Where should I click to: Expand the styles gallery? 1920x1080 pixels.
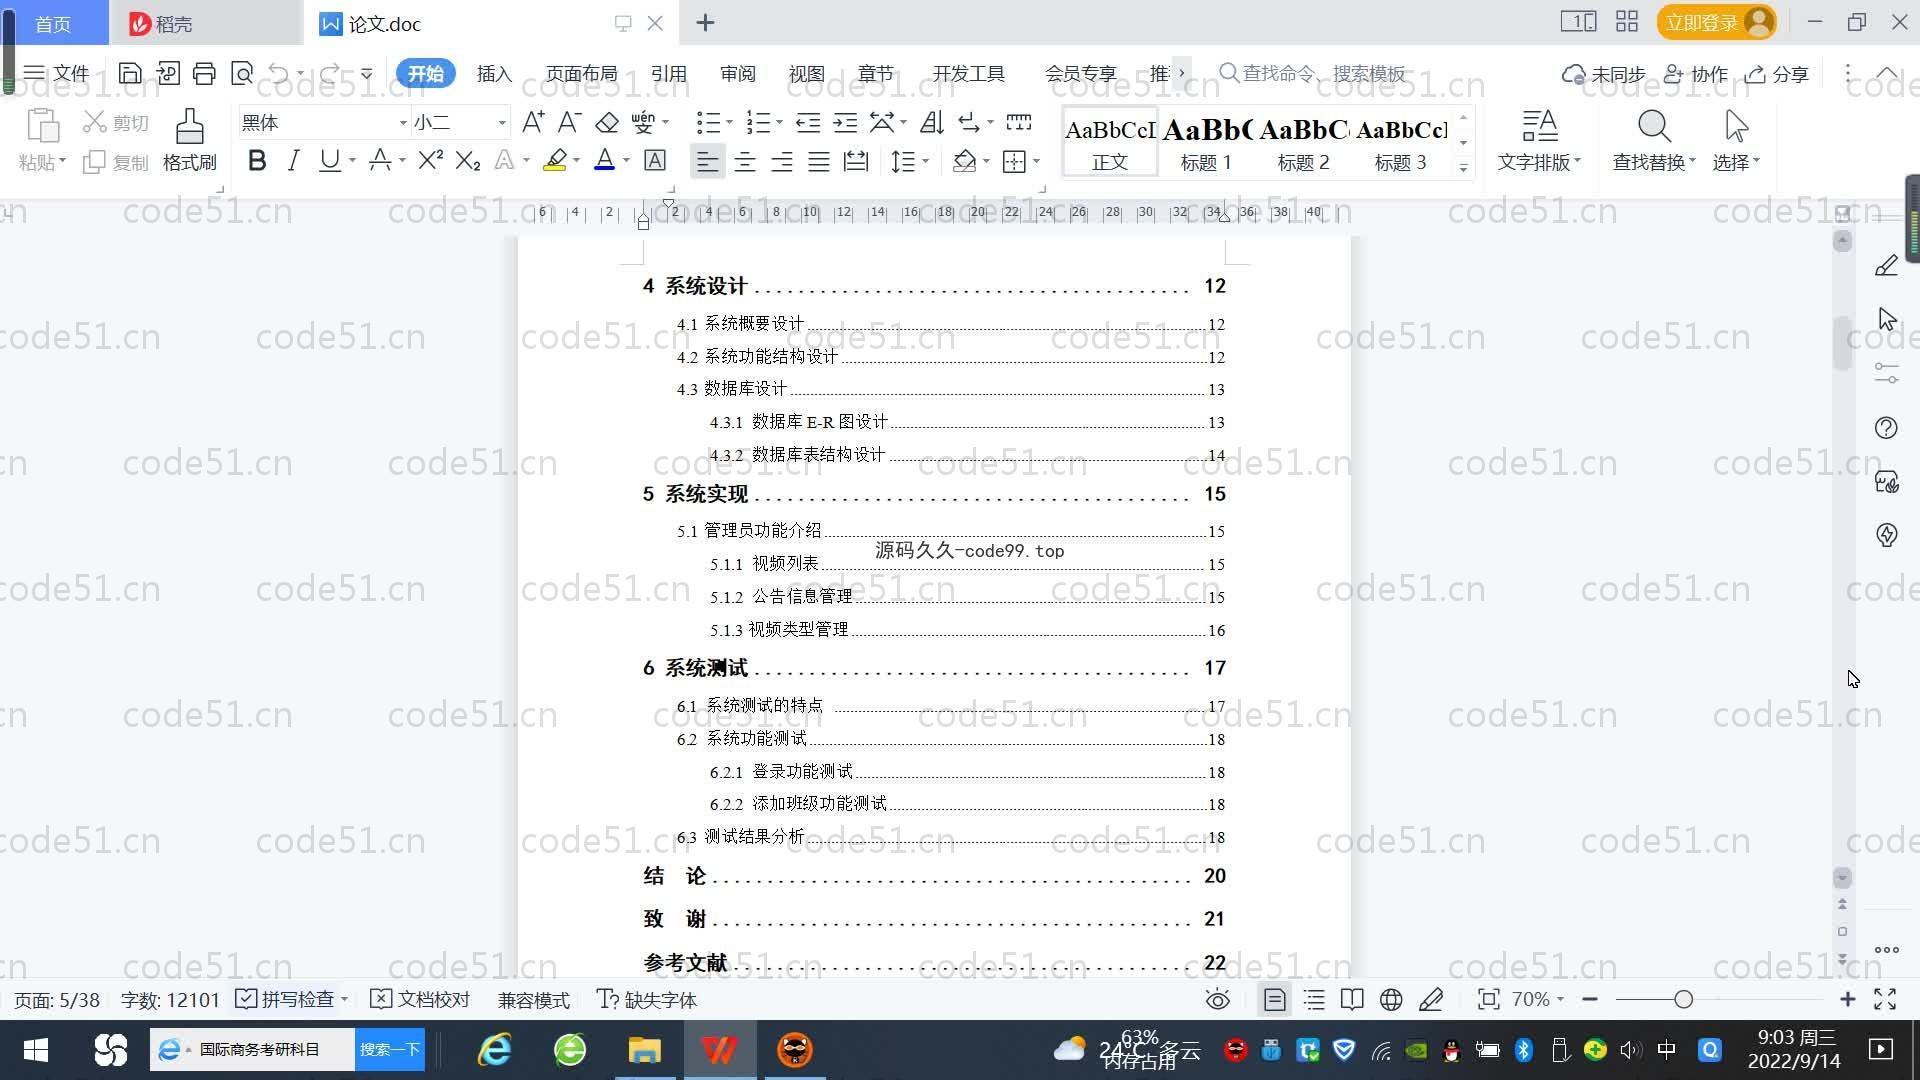[x=1463, y=167]
